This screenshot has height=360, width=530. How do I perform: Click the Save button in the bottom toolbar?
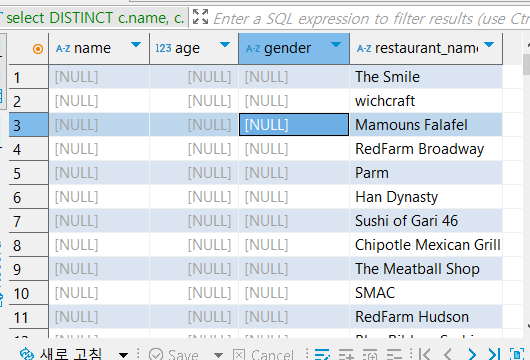click(x=173, y=354)
